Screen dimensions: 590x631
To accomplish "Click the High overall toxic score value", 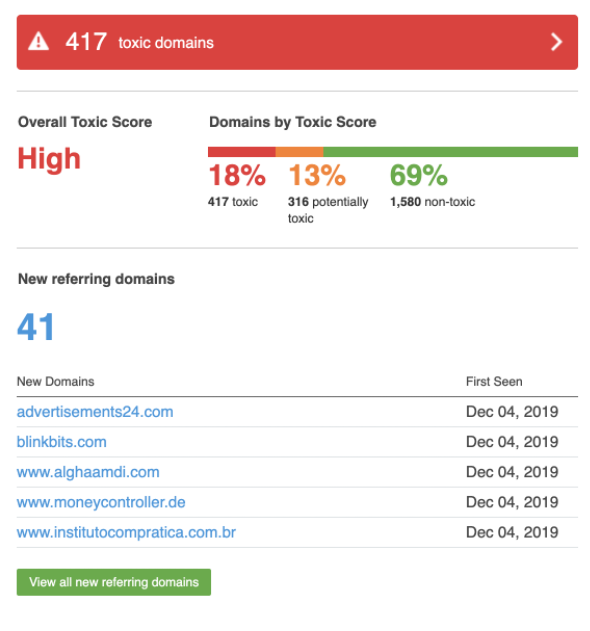I will [49, 159].
